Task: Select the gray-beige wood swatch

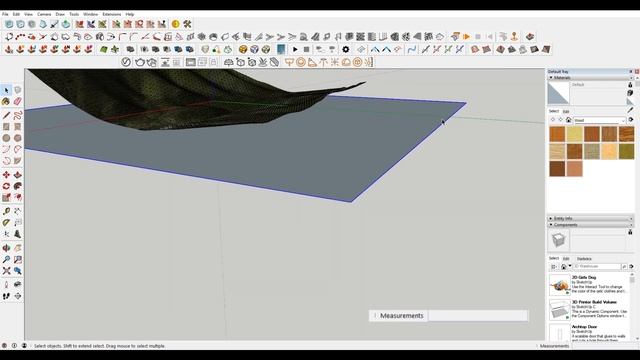Action: pos(591,151)
